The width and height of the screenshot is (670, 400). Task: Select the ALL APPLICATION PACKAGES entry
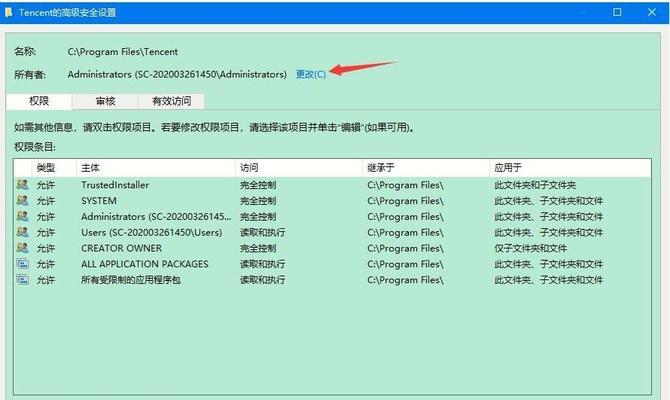point(145,264)
